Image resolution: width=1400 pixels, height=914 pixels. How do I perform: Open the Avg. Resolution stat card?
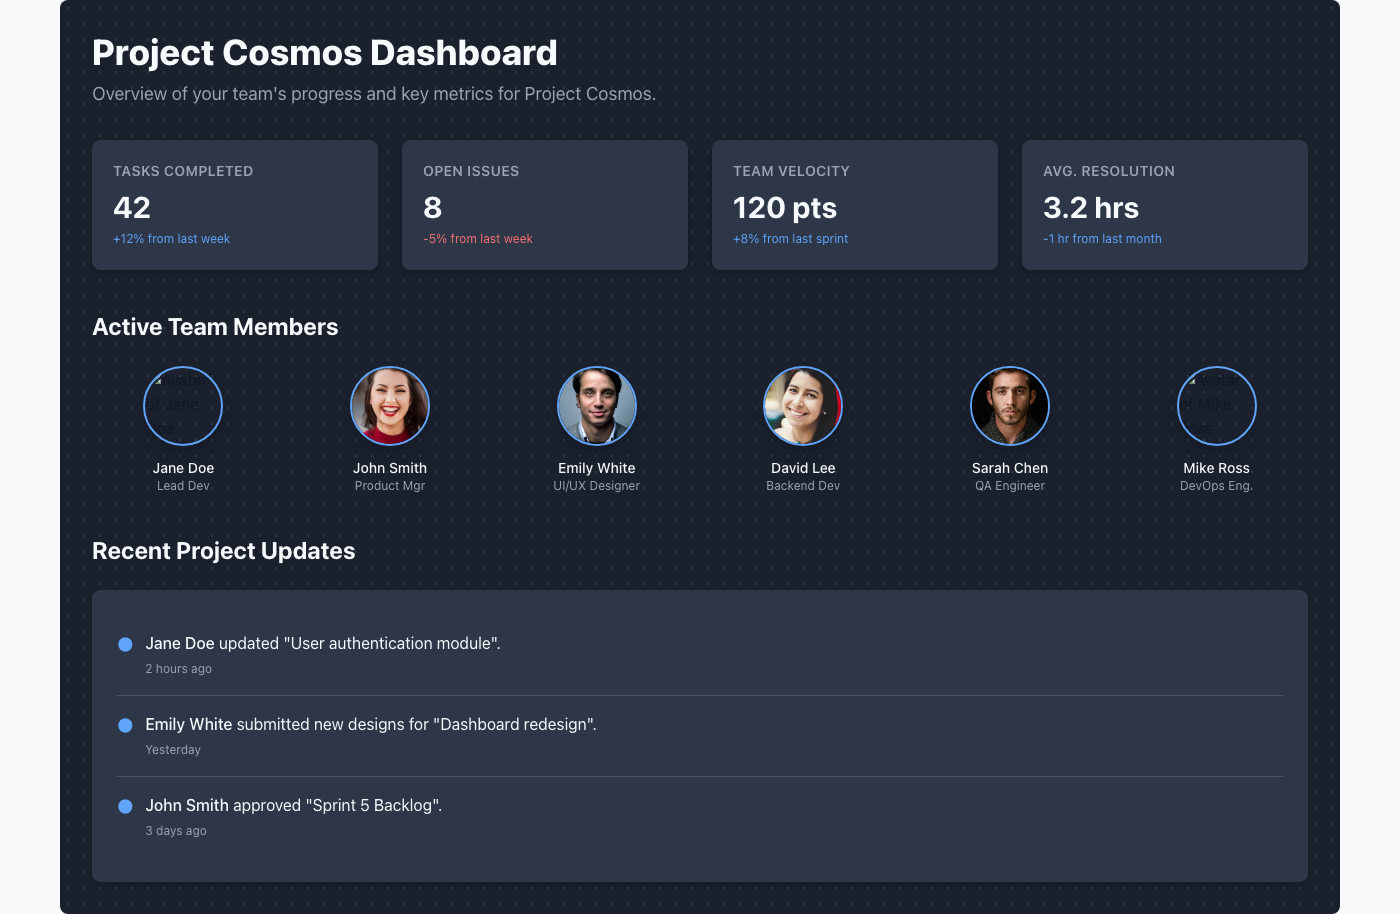coord(1165,204)
